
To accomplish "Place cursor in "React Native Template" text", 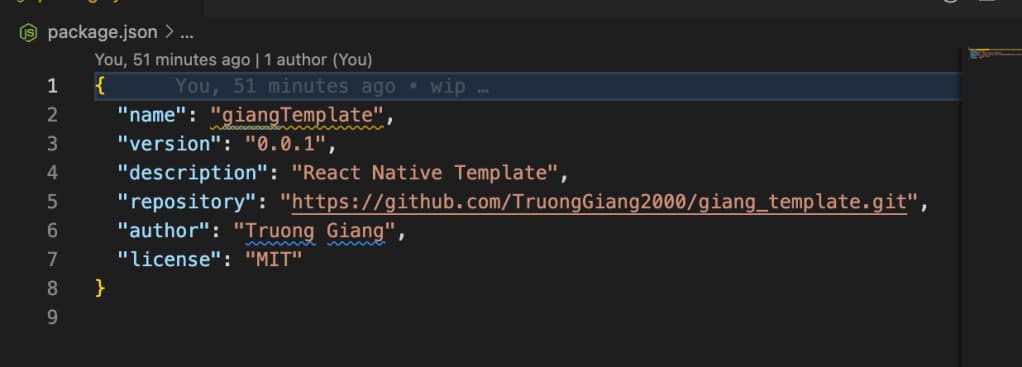I will 425,173.
